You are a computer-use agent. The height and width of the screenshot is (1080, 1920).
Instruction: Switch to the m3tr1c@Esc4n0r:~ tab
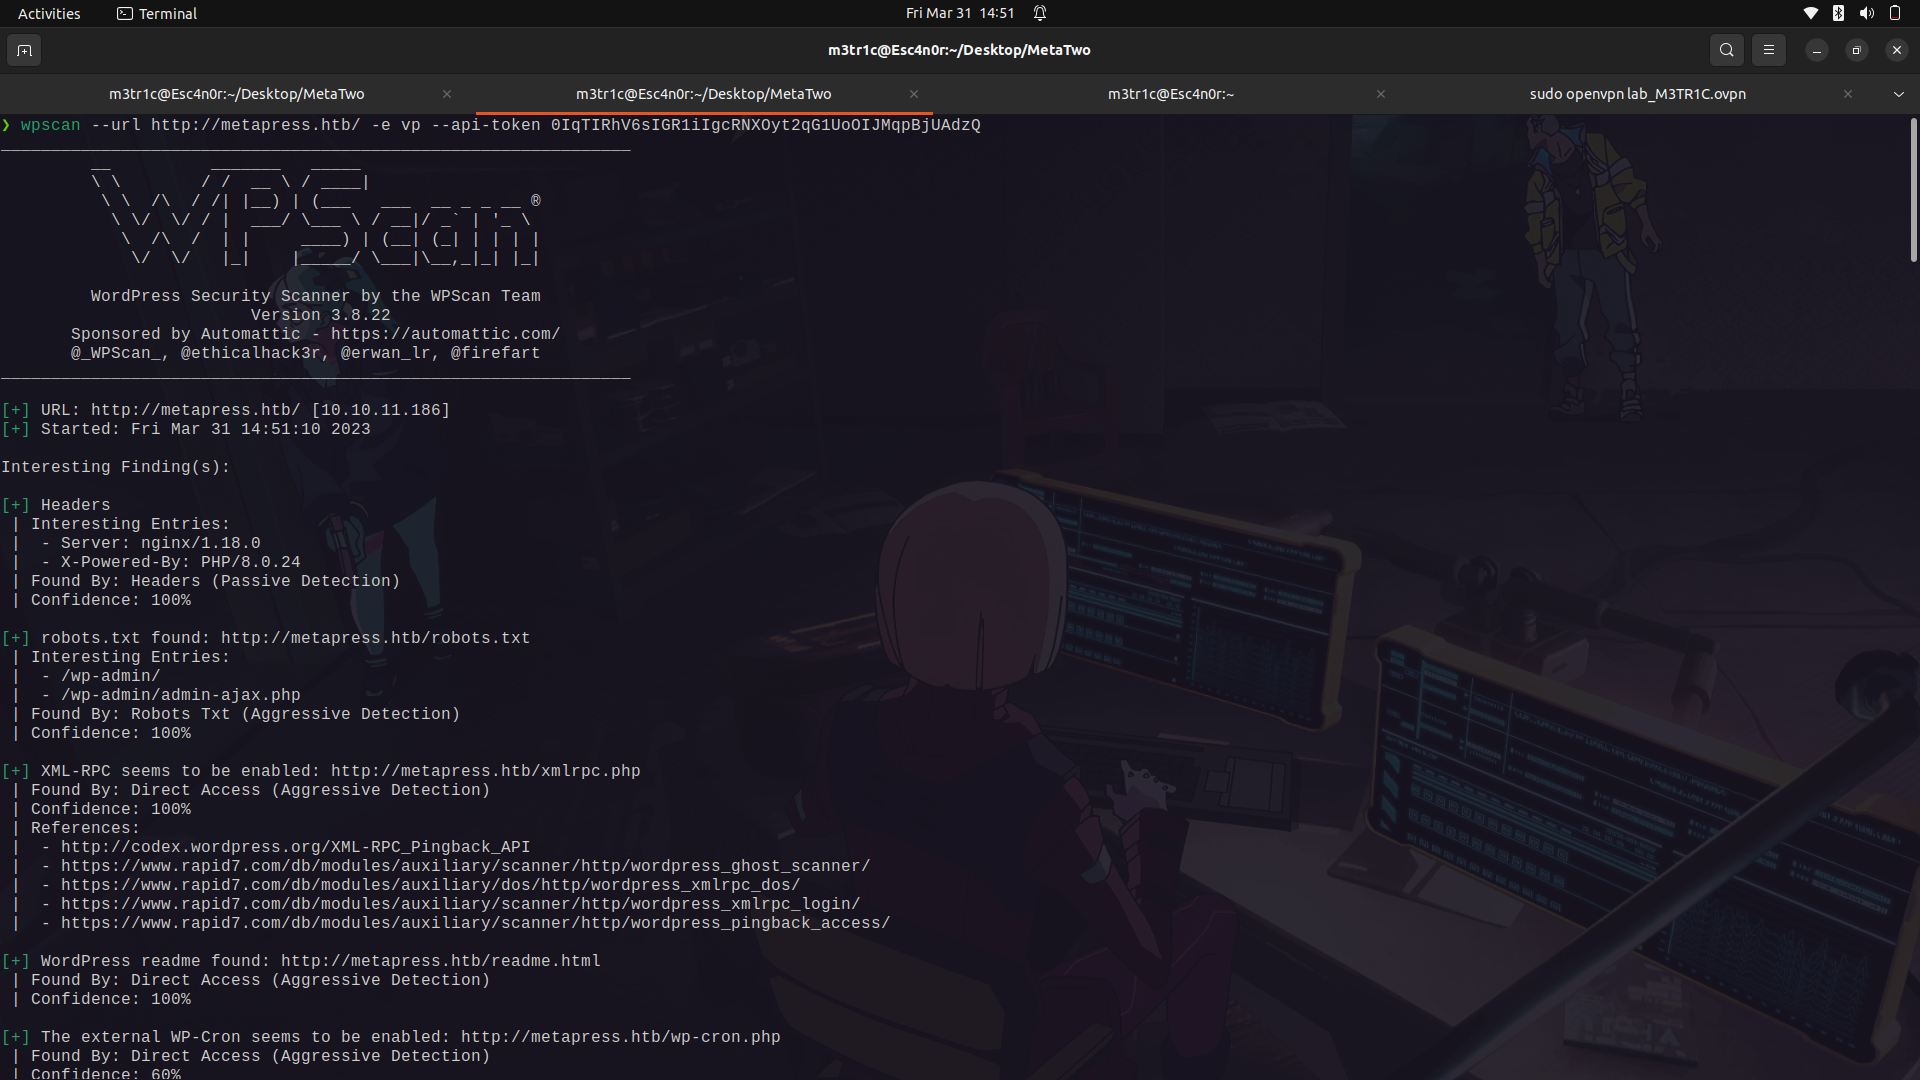tap(1170, 94)
